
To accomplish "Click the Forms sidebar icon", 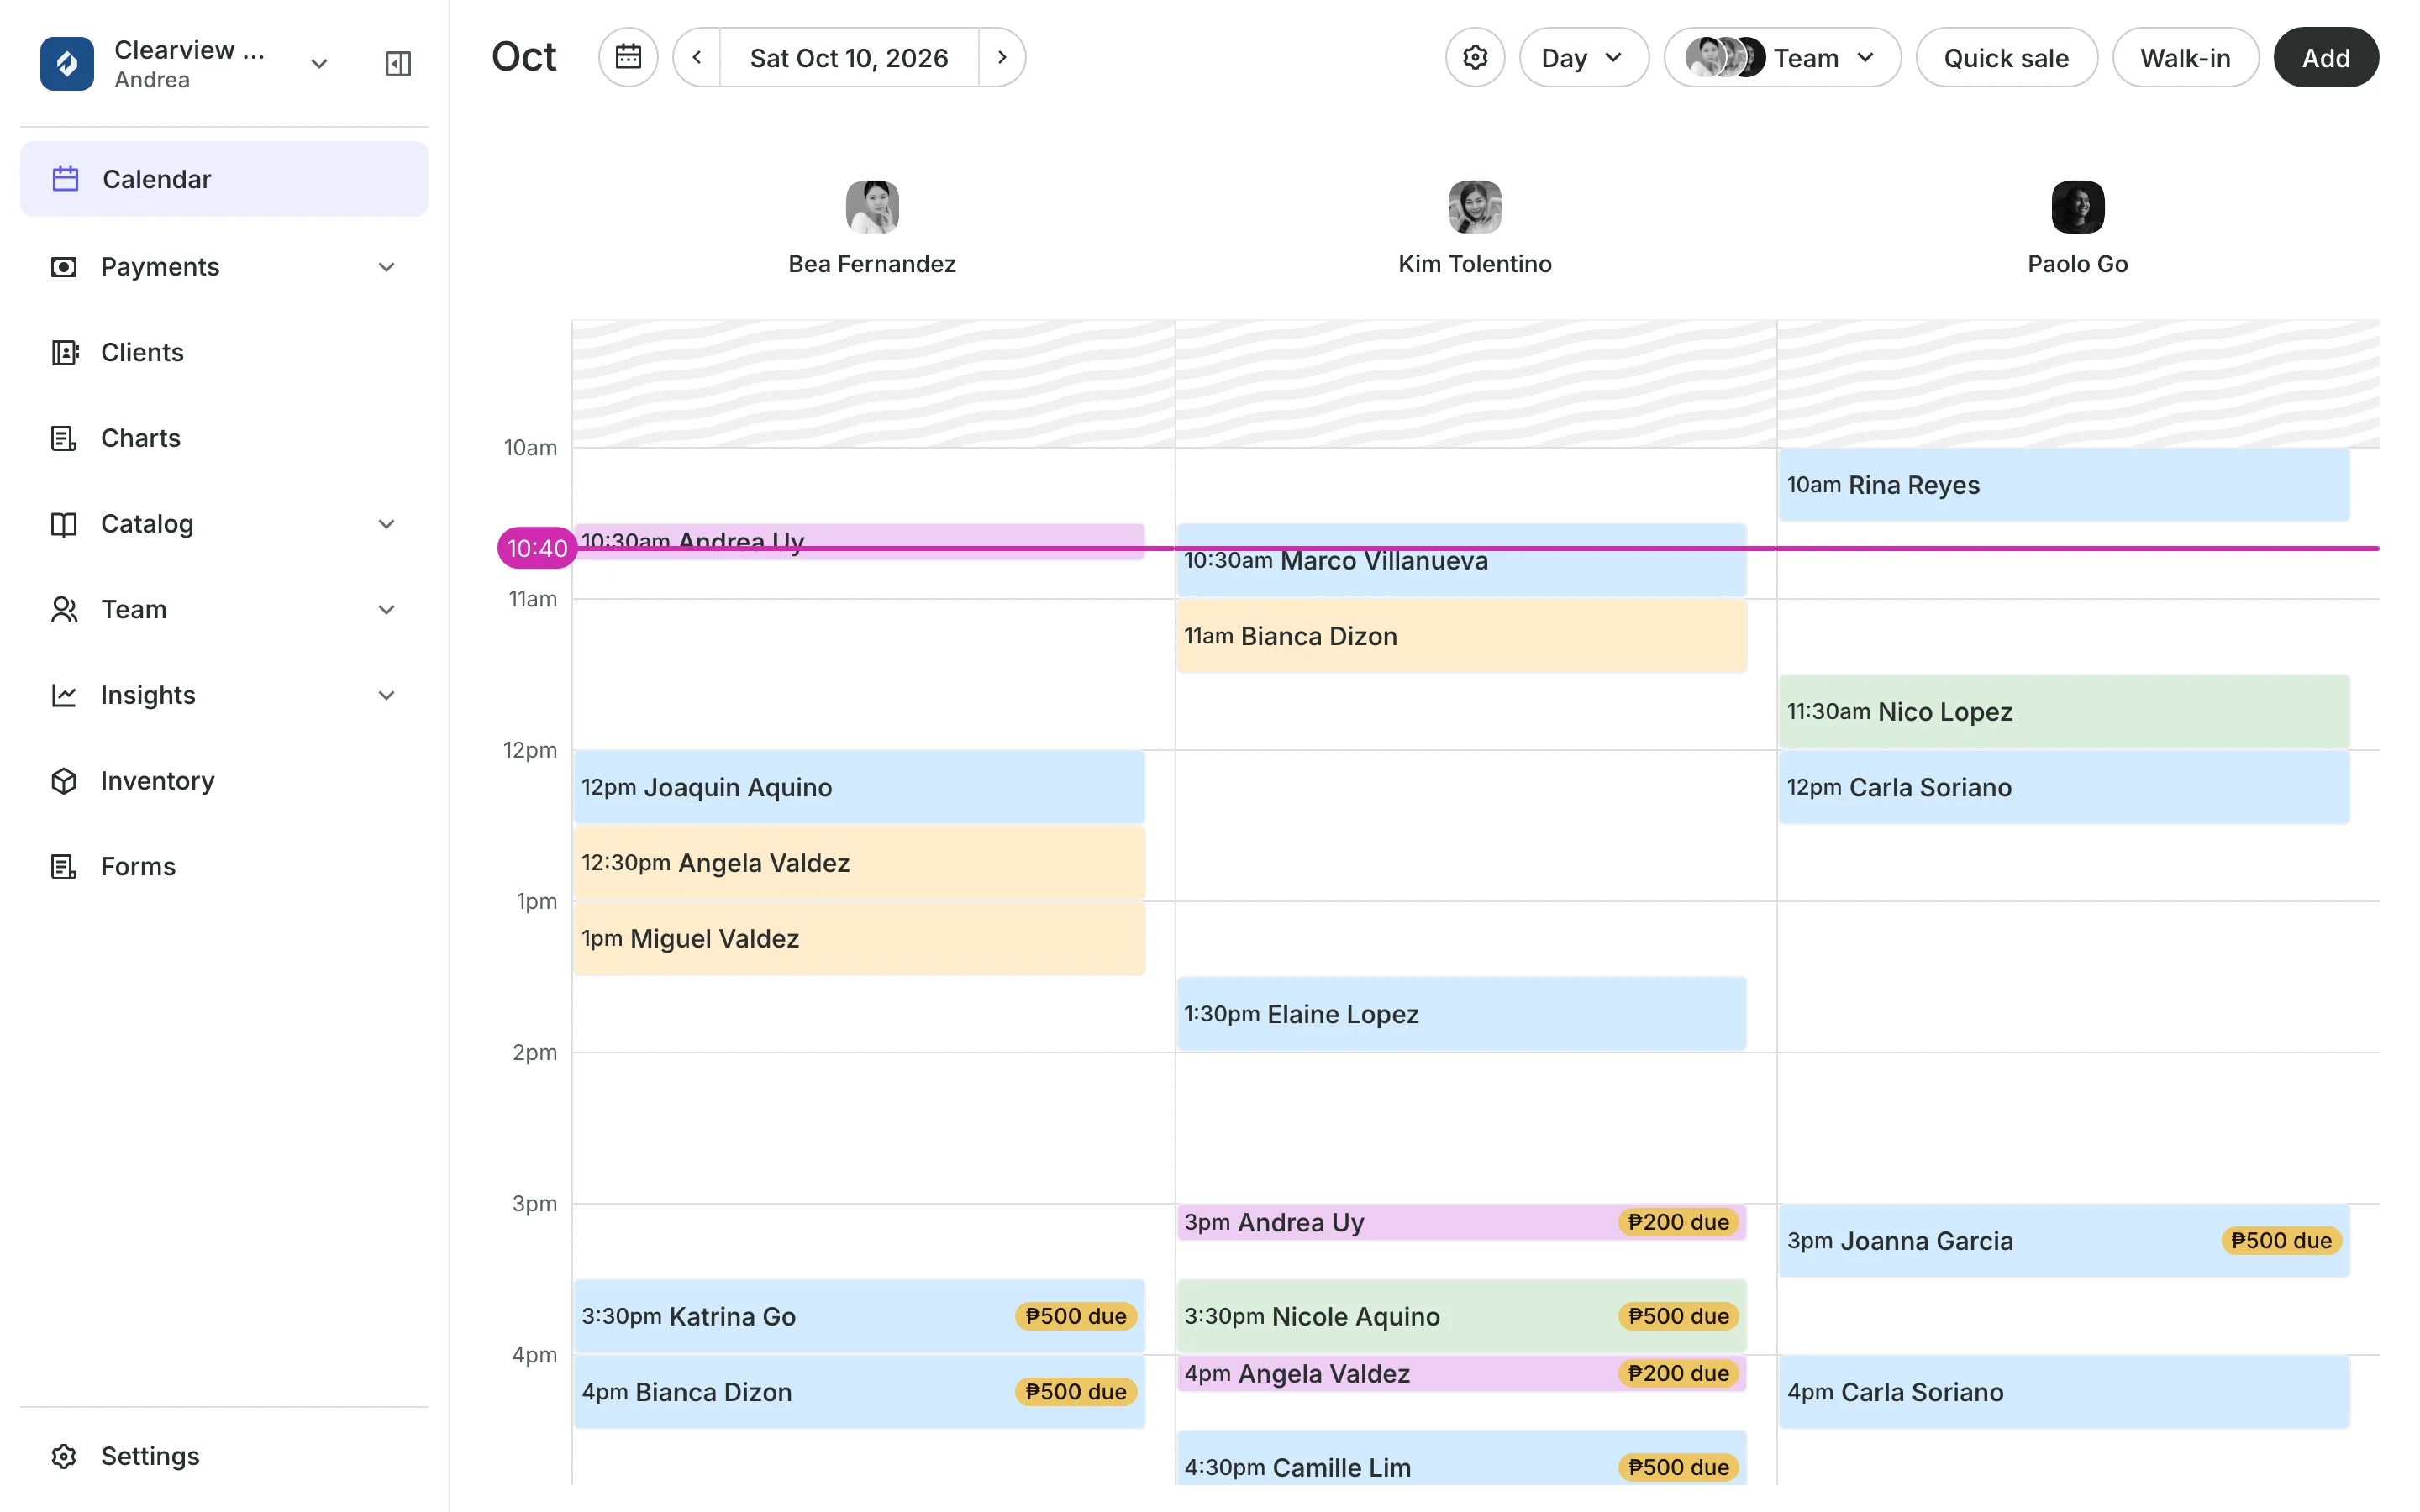I will (x=64, y=866).
